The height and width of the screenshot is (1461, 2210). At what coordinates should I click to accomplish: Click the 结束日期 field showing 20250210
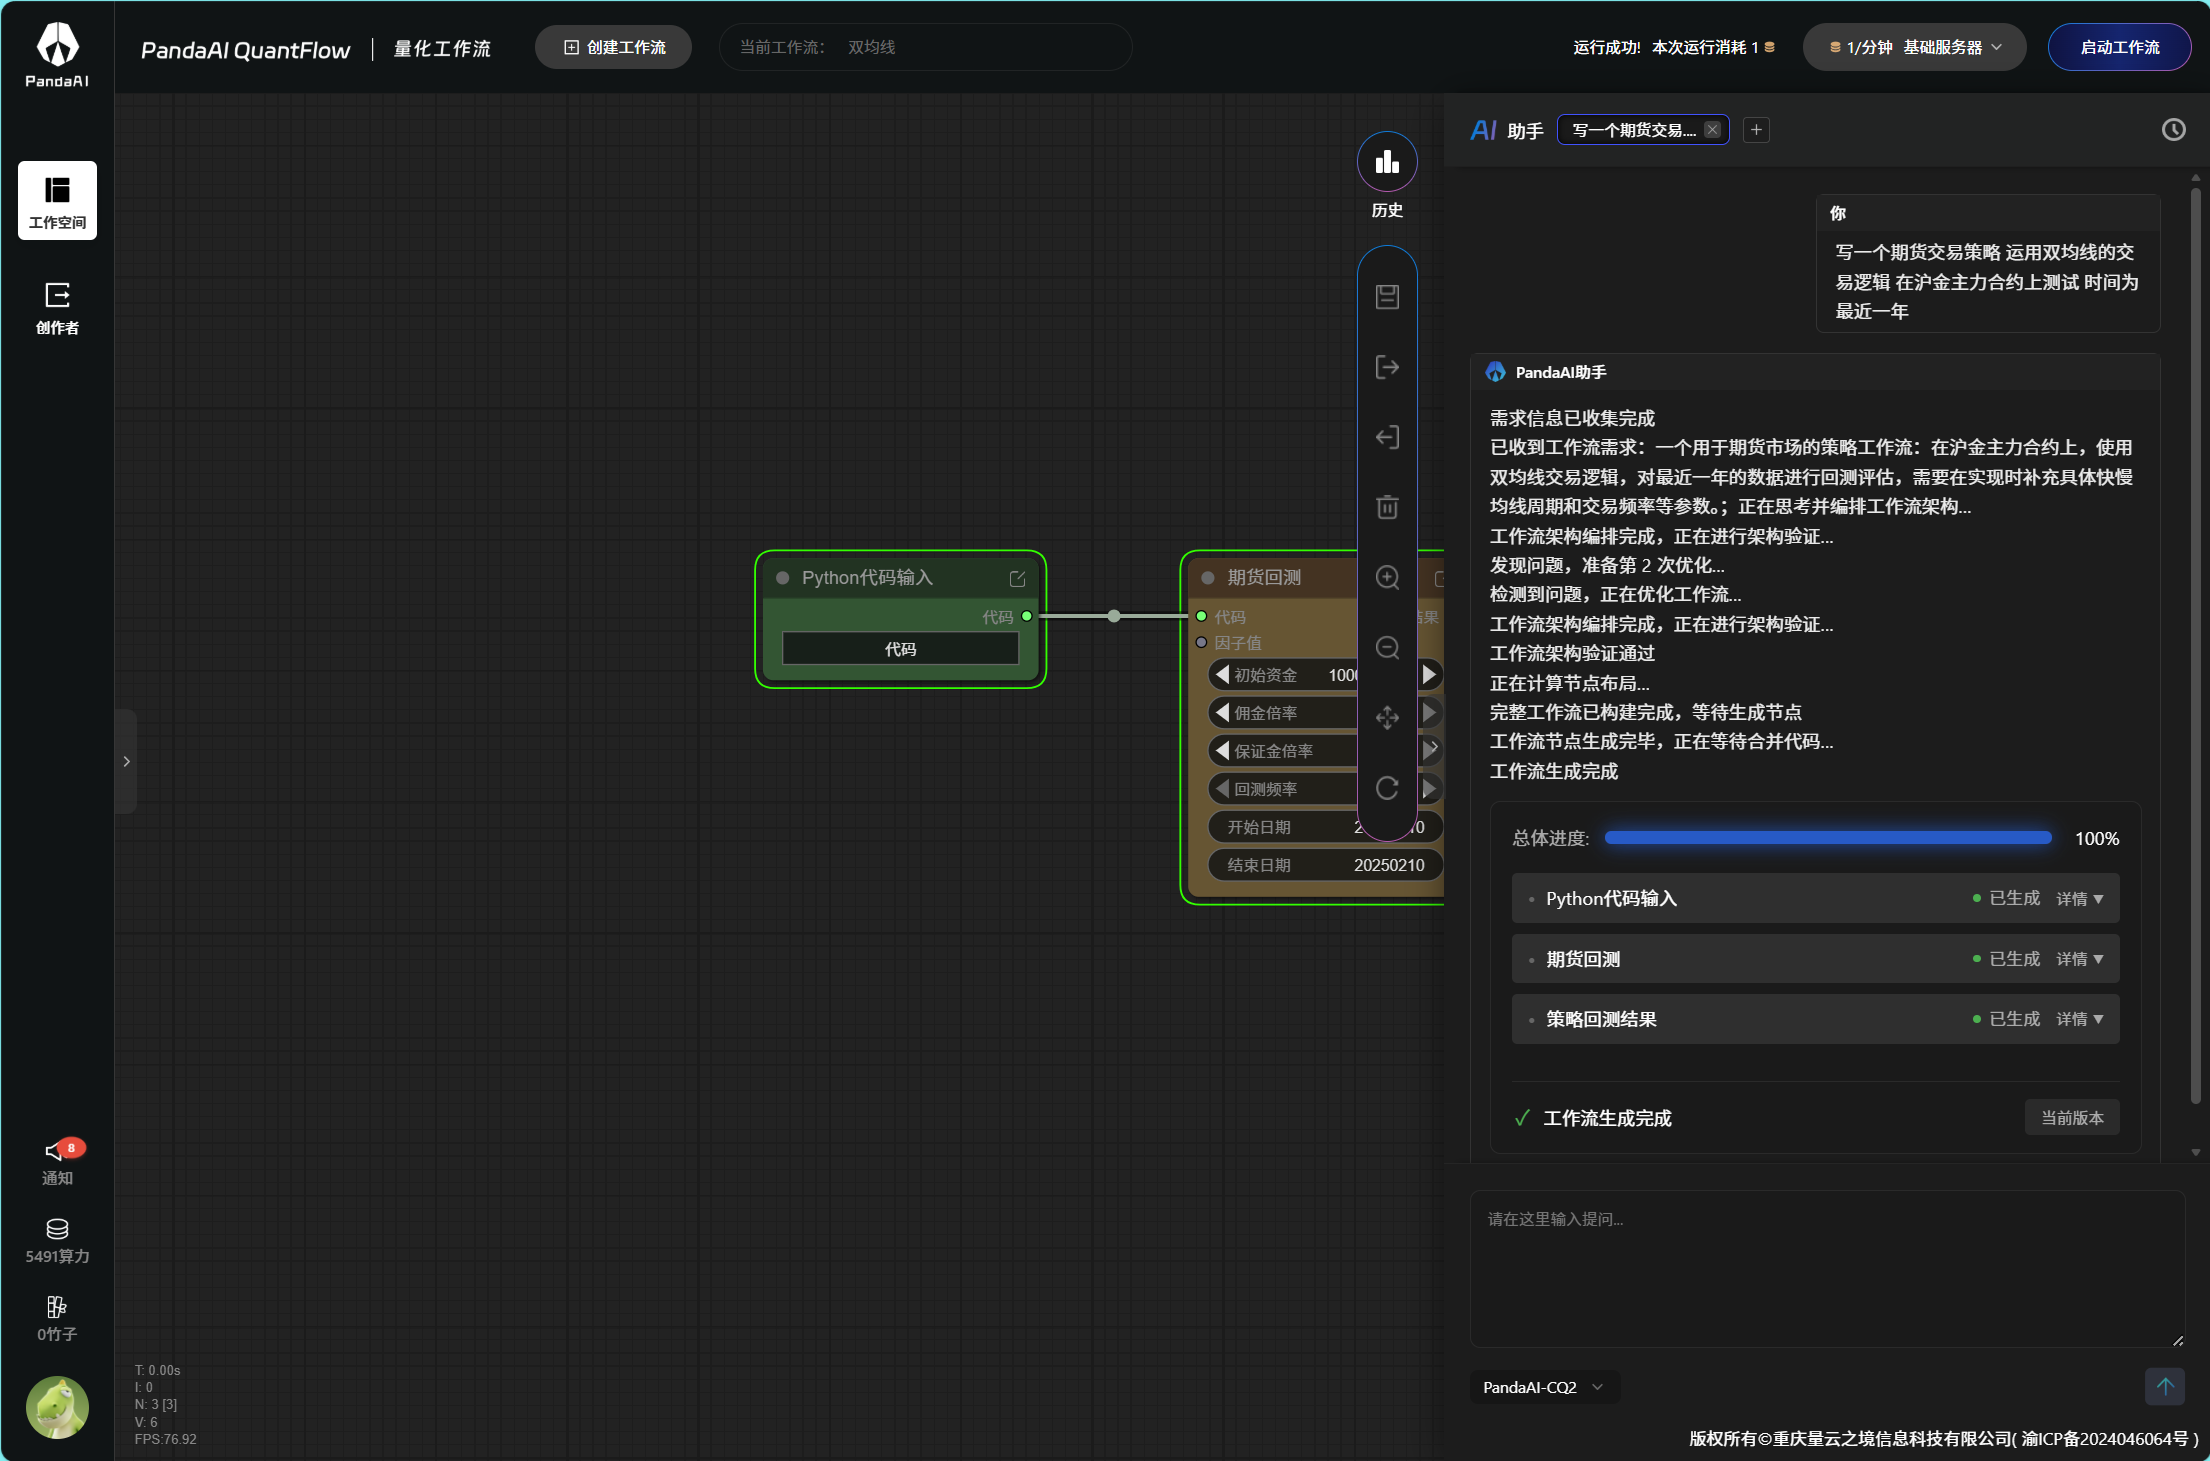(x=1325, y=865)
